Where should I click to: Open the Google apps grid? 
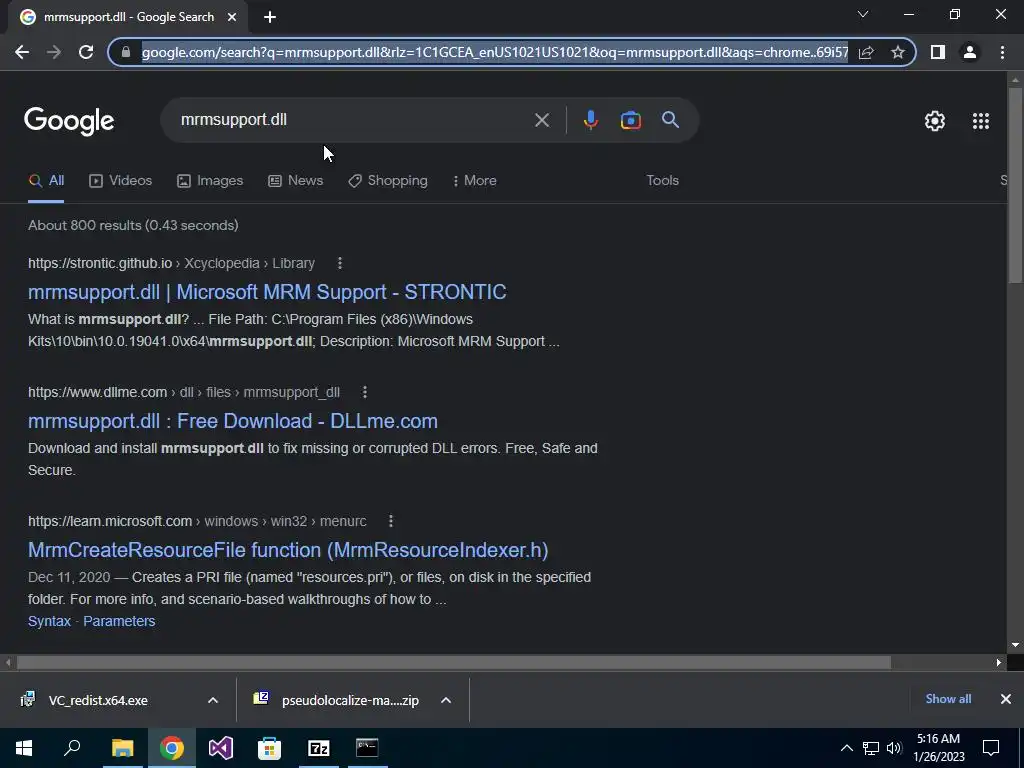click(x=981, y=121)
